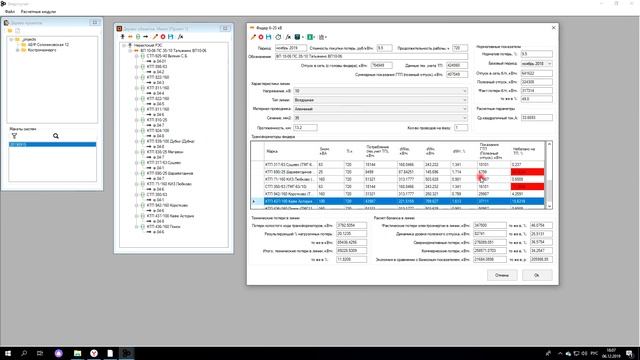640x360 pixels.
Task: Click the green Excel export icon in feeder dialog
Action: [310, 37]
